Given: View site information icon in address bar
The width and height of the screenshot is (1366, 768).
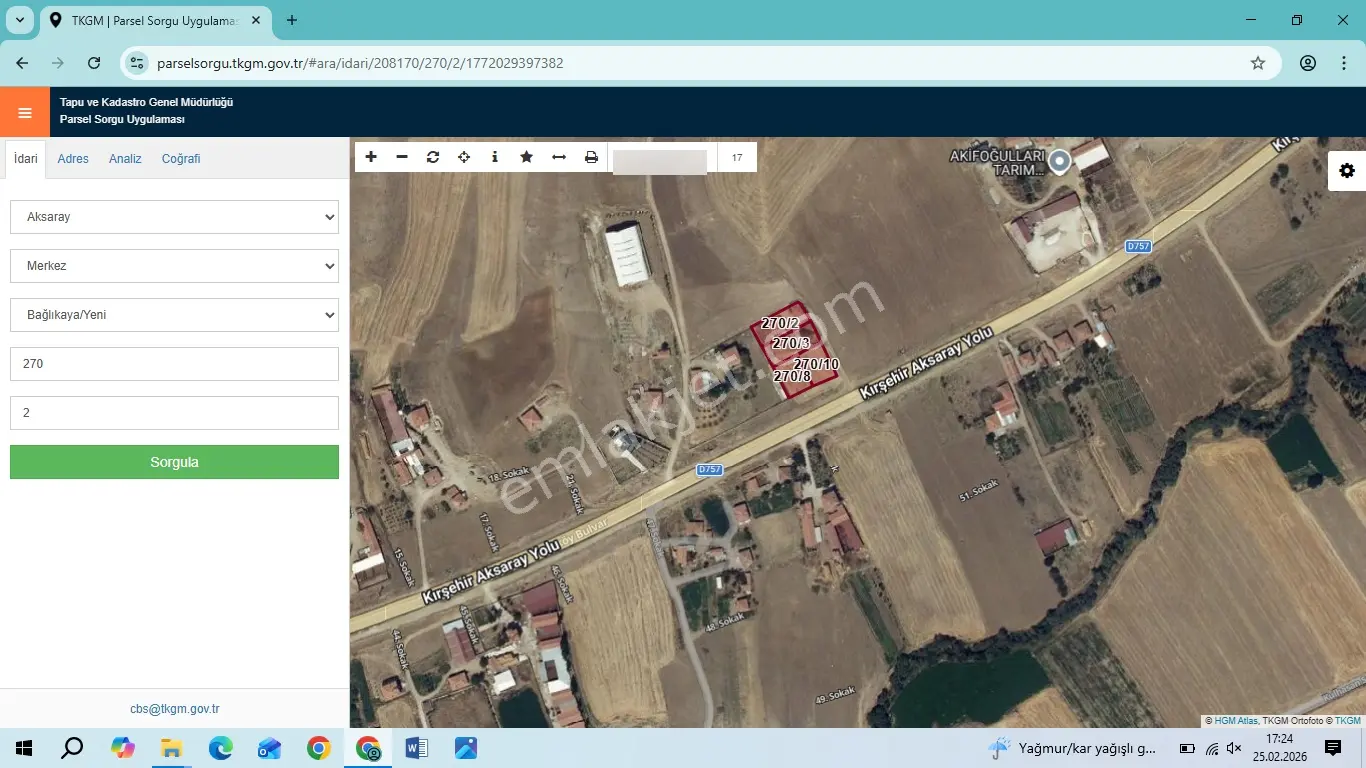Looking at the screenshot, I should coord(138,63).
